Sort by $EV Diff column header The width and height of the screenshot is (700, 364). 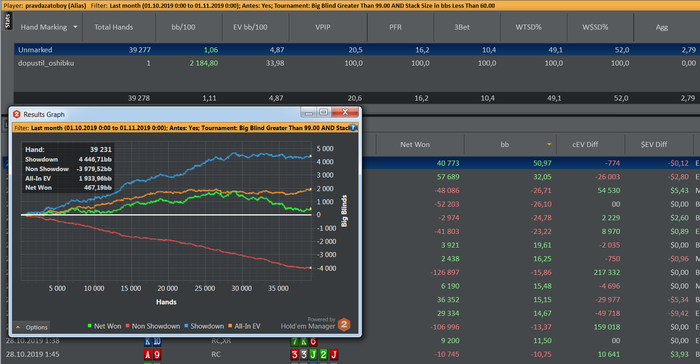tap(654, 144)
